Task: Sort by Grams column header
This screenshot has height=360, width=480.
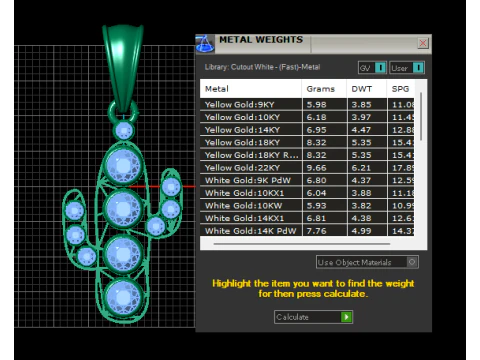Action: [324, 89]
